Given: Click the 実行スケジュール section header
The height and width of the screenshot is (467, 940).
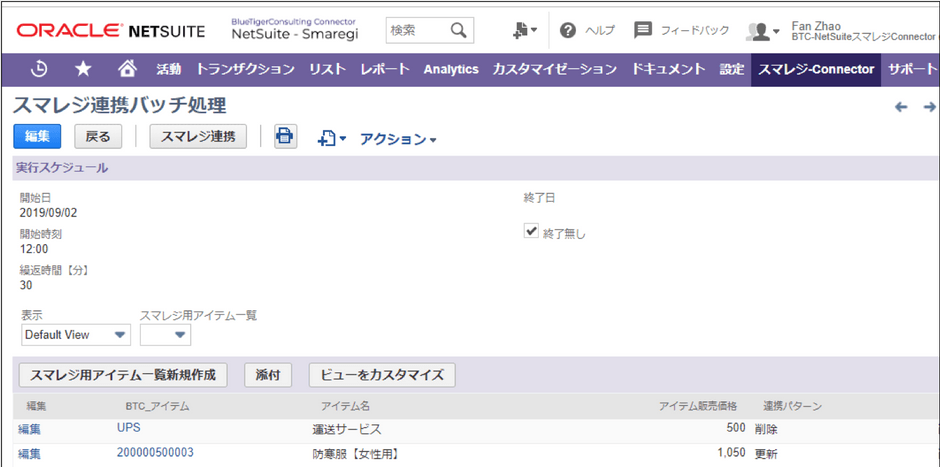Looking at the screenshot, I should click(x=61, y=168).
